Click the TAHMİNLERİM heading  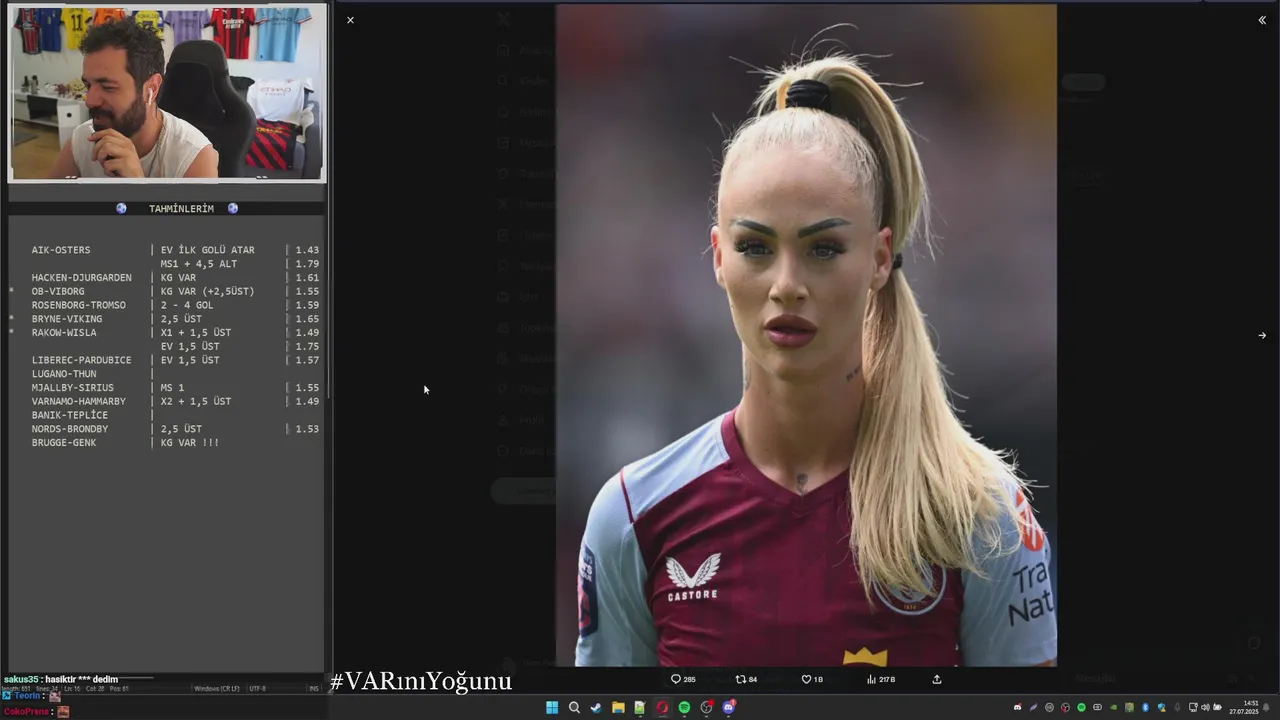pos(181,209)
